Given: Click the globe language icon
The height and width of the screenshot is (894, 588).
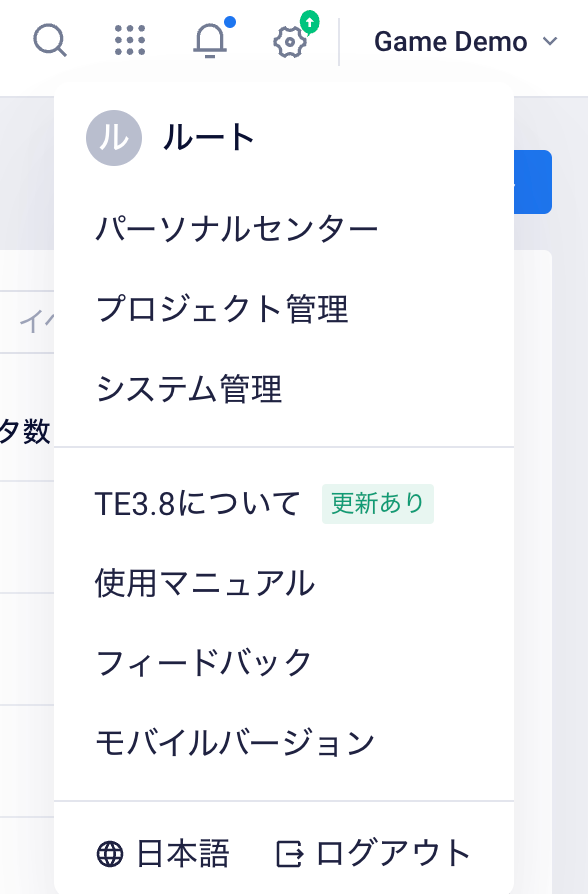Looking at the screenshot, I should 110,854.
